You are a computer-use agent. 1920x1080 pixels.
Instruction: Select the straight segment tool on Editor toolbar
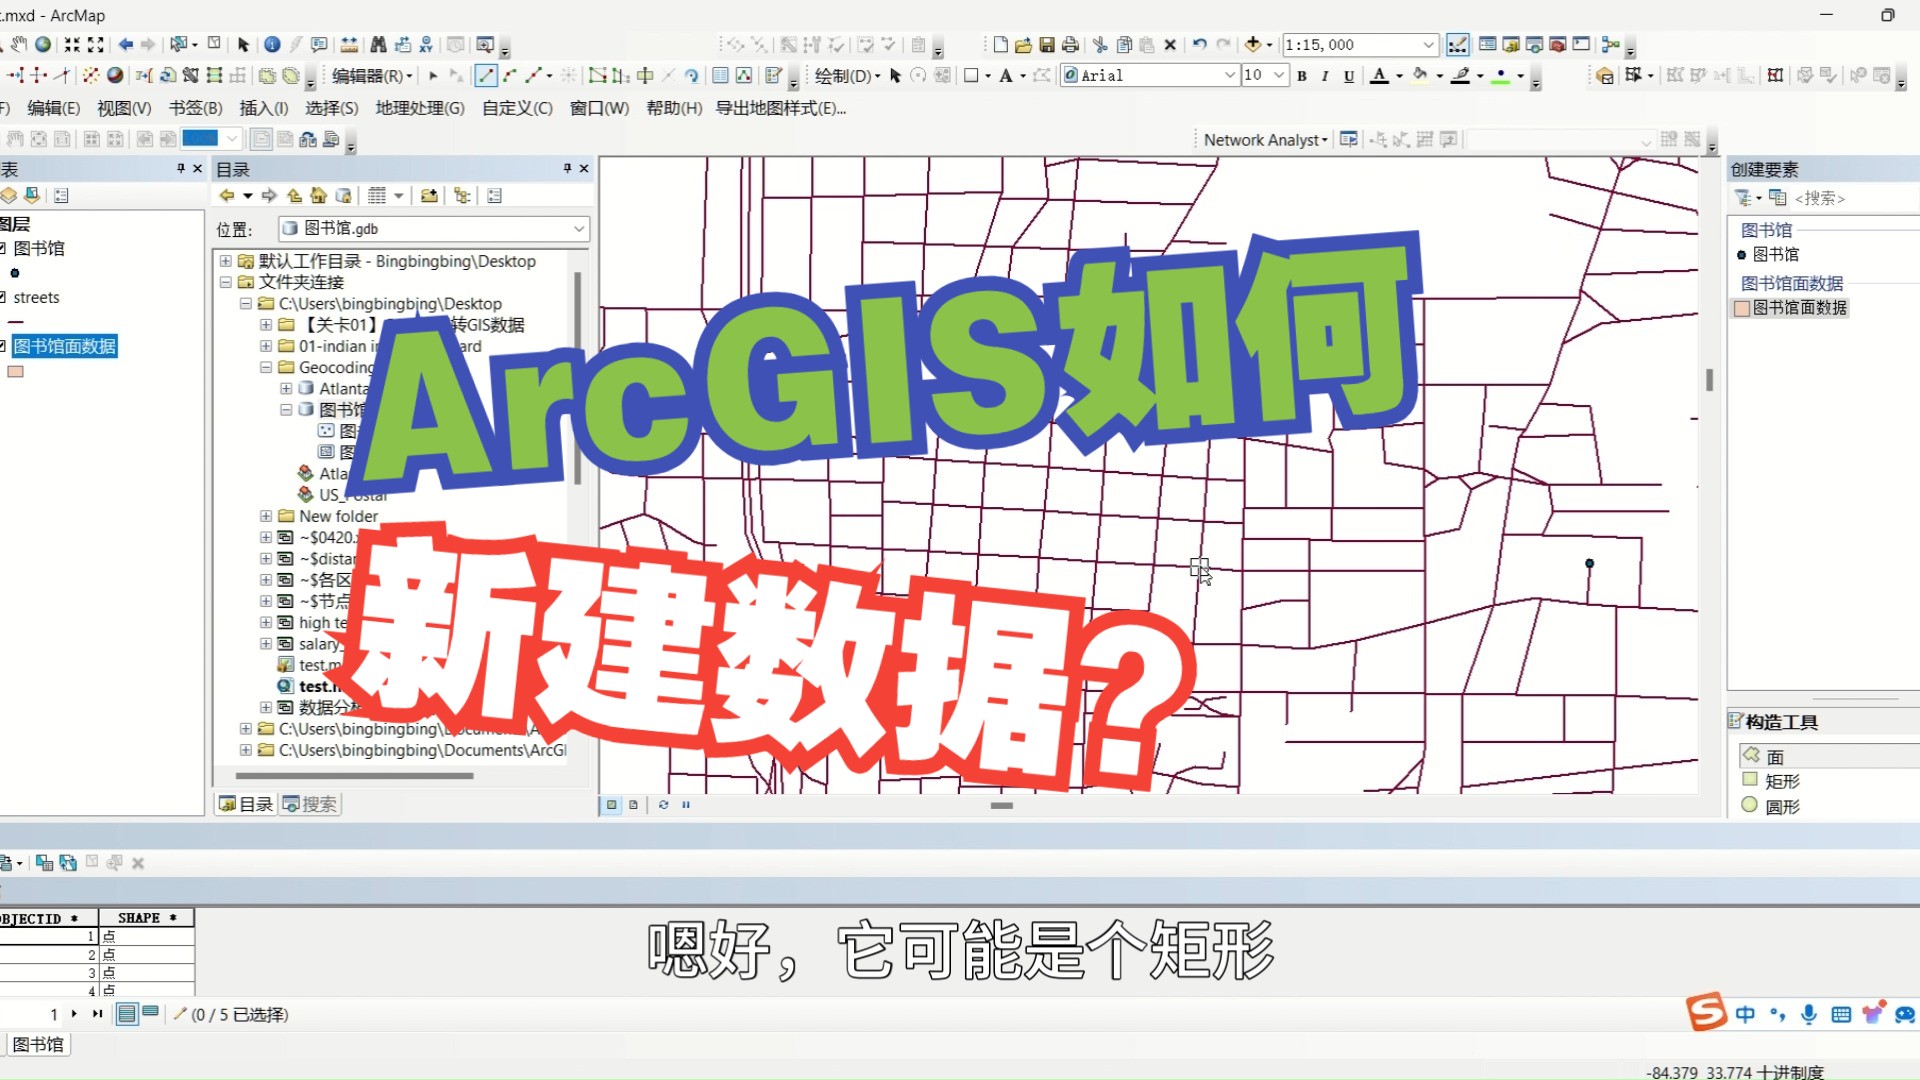[x=486, y=75]
